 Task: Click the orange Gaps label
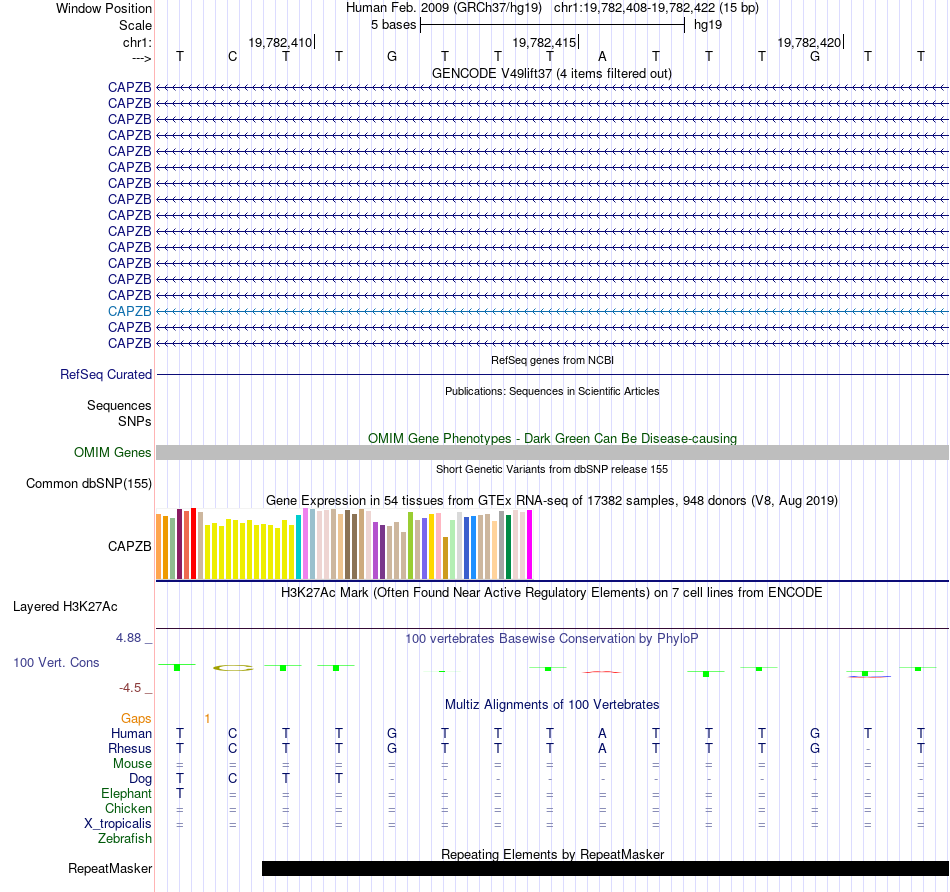[x=136, y=718]
